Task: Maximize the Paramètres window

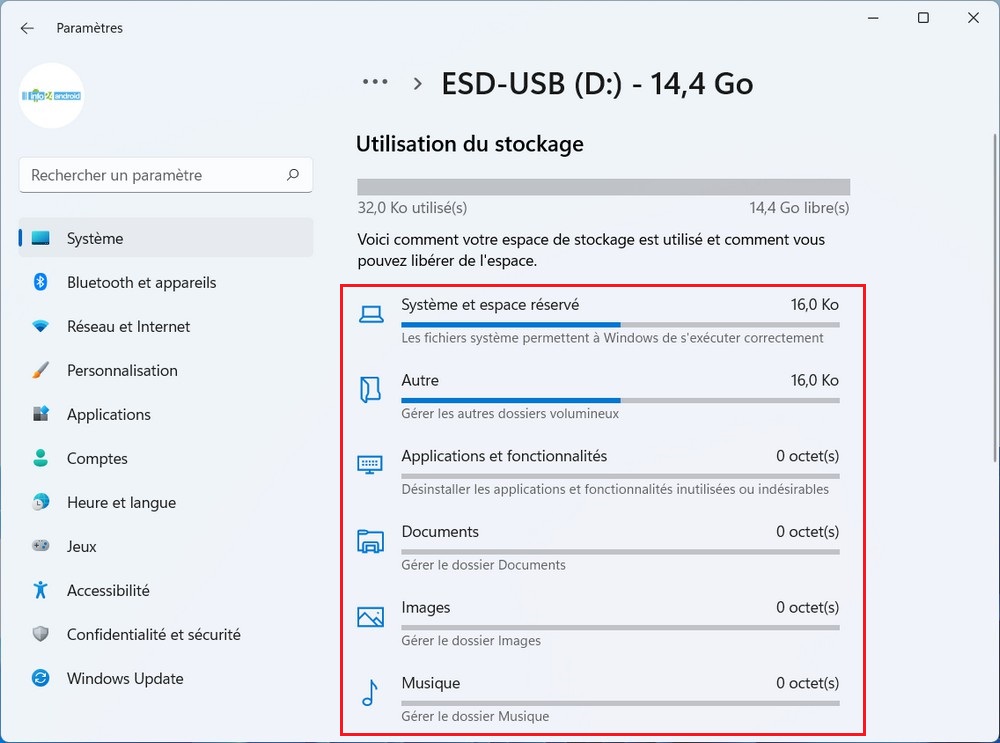Action: pos(923,18)
